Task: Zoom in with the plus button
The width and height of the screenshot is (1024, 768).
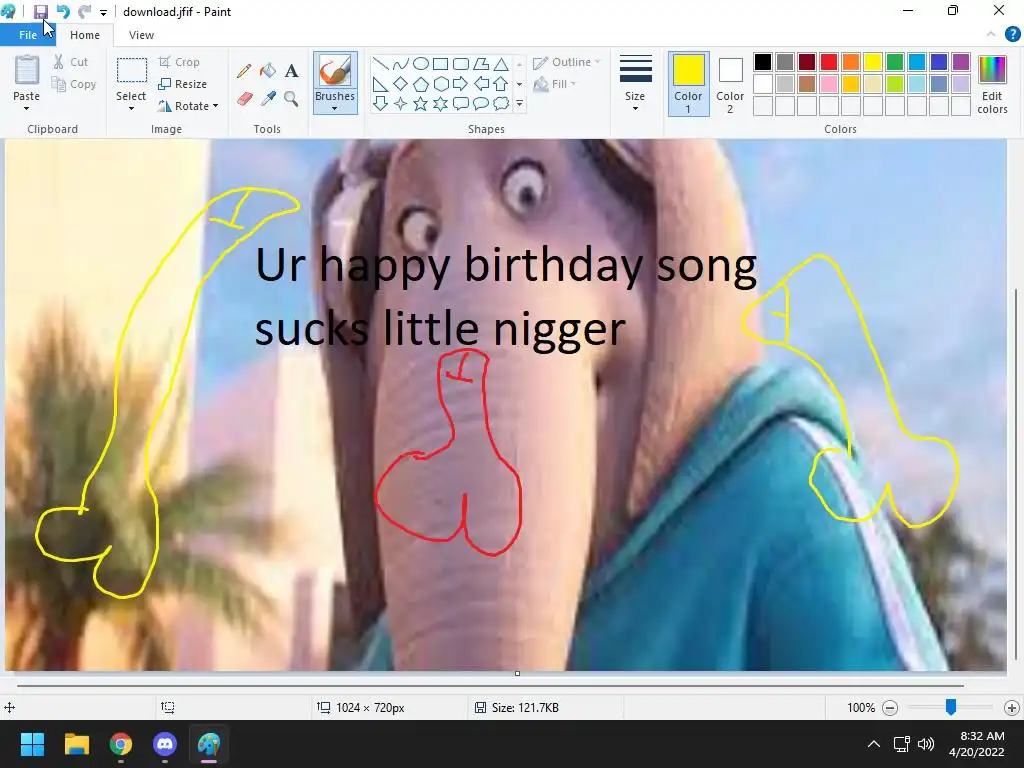Action: point(1012,707)
